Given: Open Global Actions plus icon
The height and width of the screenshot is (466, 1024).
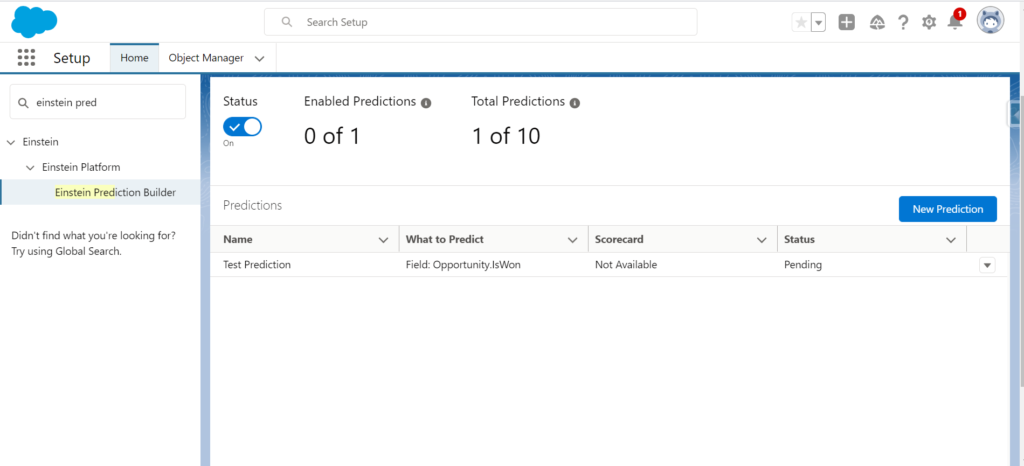Looking at the screenshot, I should click(846, 22).
